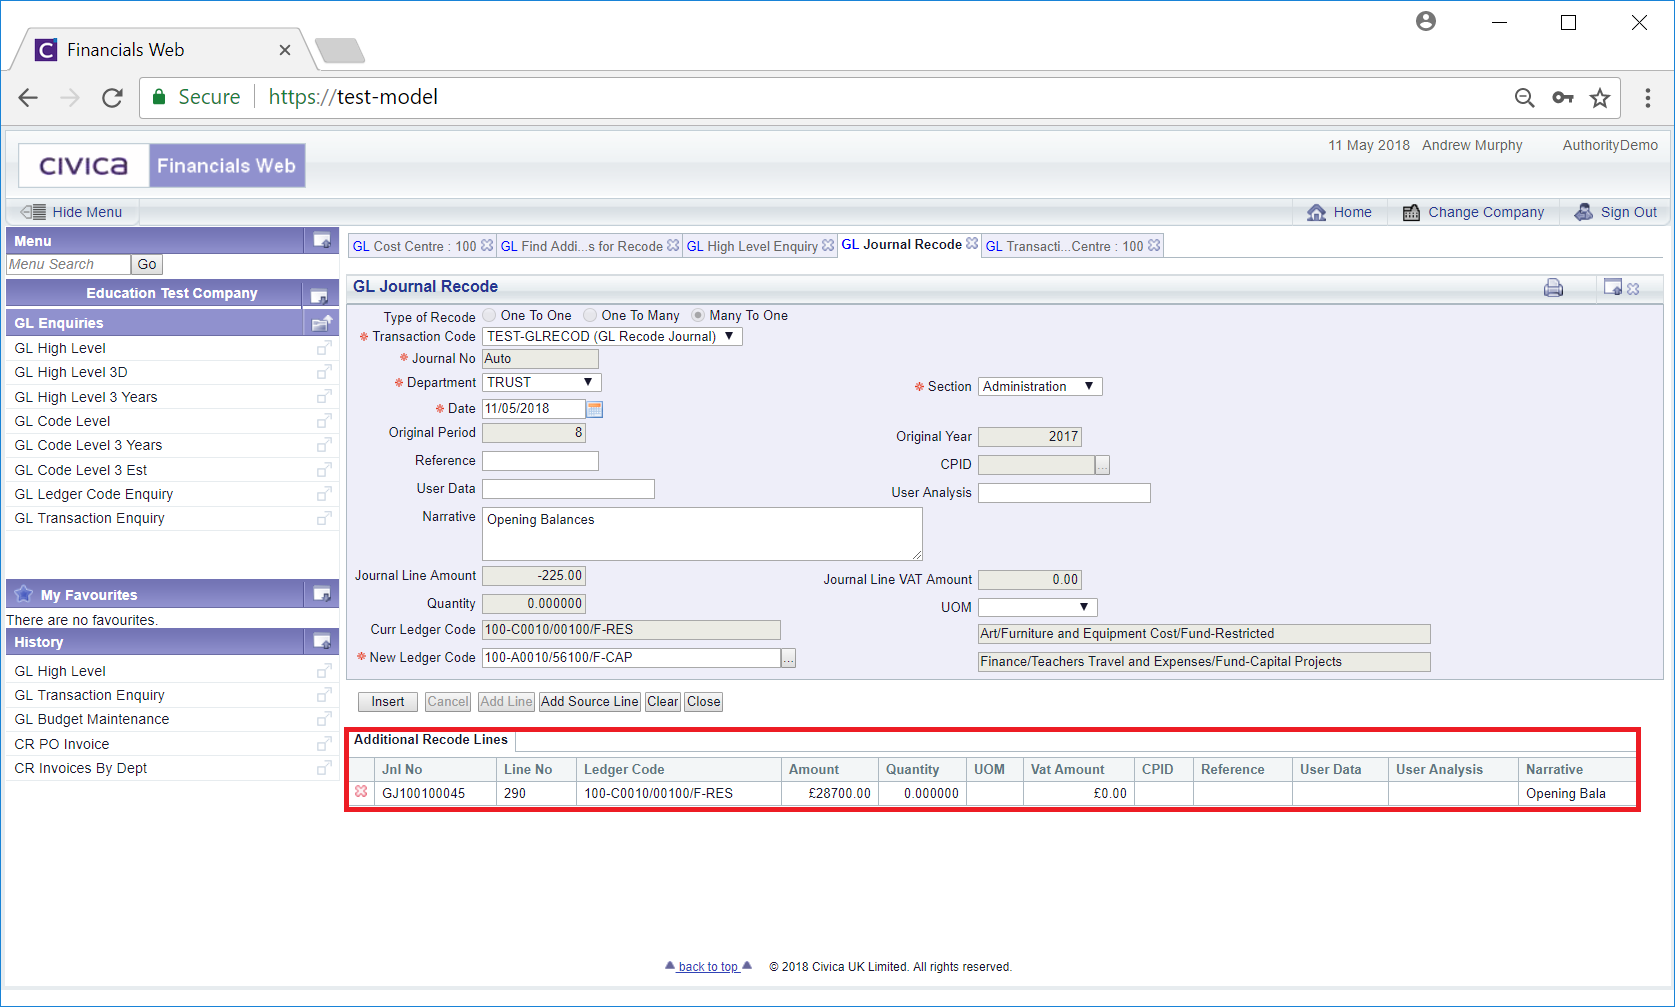Screen dimensions: 1675x1007
Task: Close the GL Find Addi...s for Recode tab
Action: click(673, 245)
